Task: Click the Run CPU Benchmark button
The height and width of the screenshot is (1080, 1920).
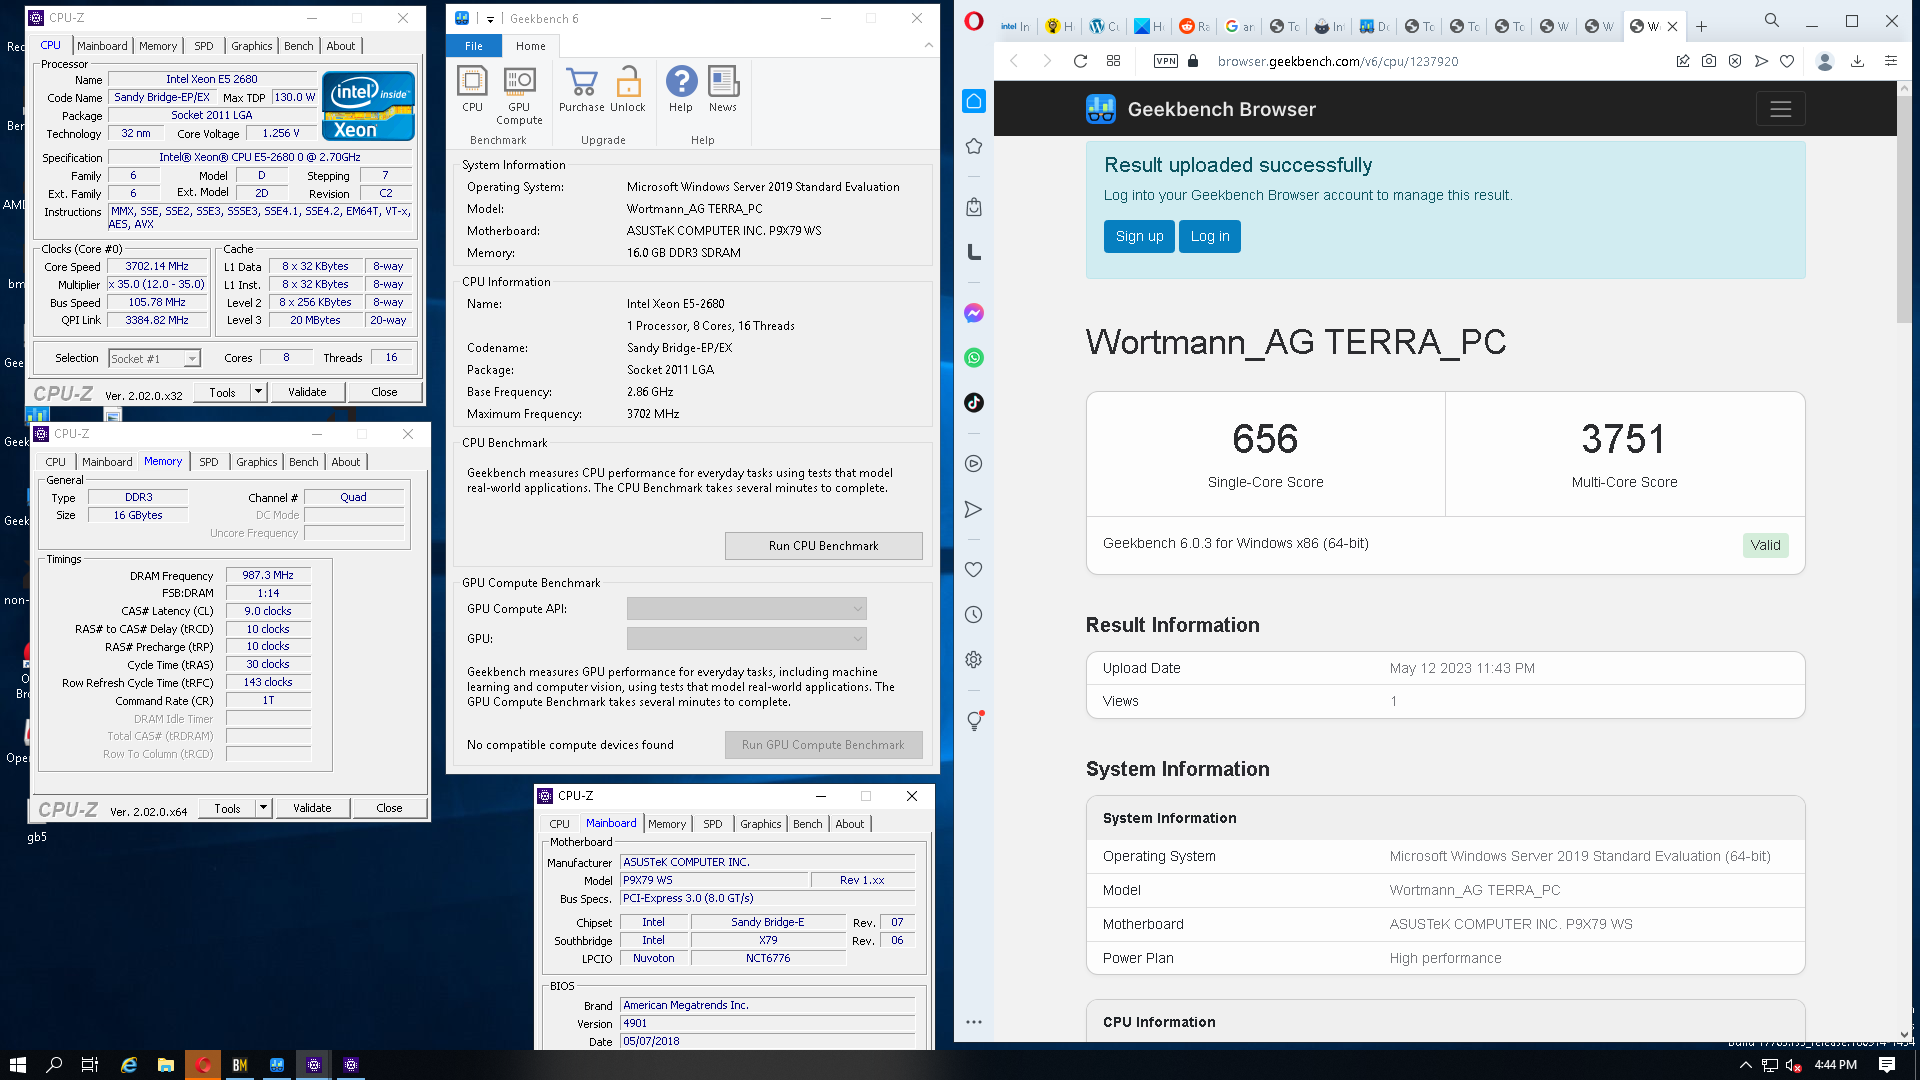Action: point(823,546)
